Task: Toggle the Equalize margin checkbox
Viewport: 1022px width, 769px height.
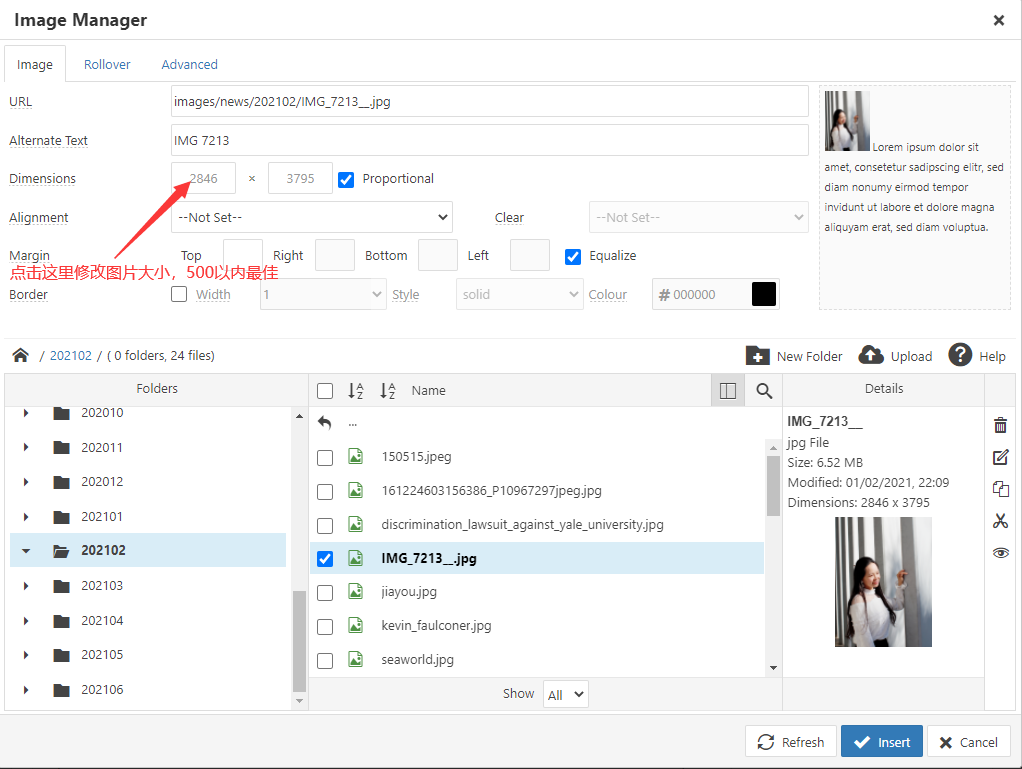Action: [573, 256]
